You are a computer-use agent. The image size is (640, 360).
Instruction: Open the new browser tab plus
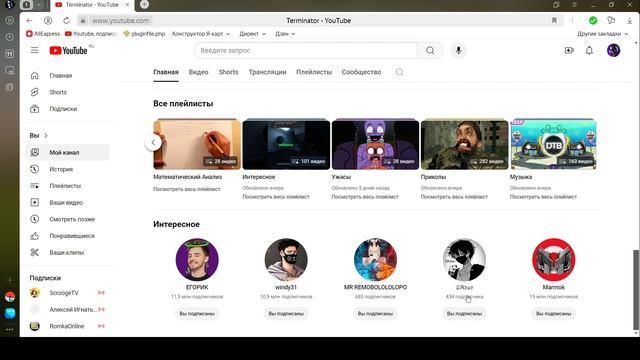point(144,4)
